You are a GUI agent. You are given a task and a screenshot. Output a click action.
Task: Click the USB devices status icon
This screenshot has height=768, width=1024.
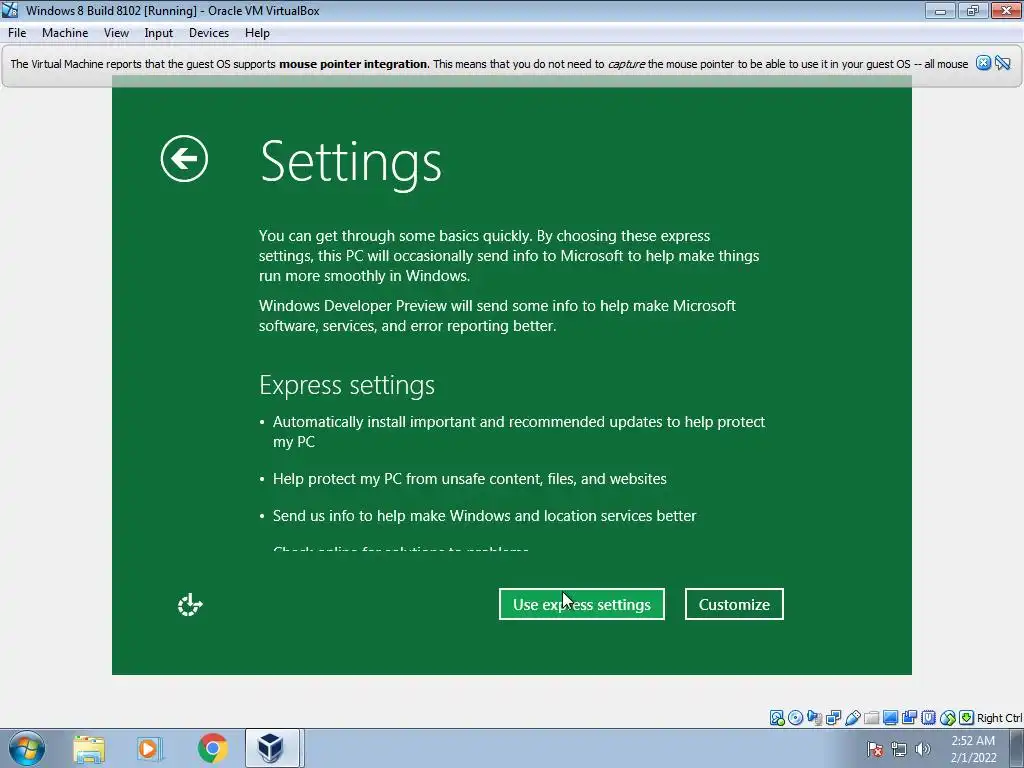pyautogui.click(x=852, y=718)
